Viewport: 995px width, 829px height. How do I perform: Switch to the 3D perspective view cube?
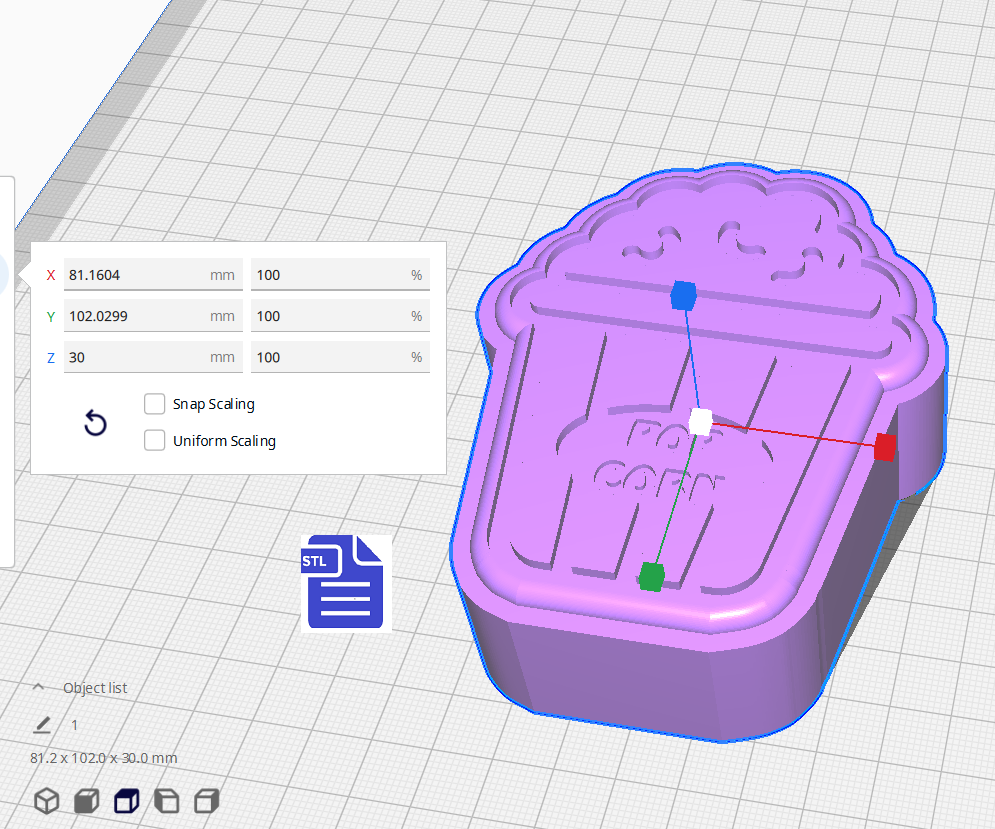coord(47,801)
